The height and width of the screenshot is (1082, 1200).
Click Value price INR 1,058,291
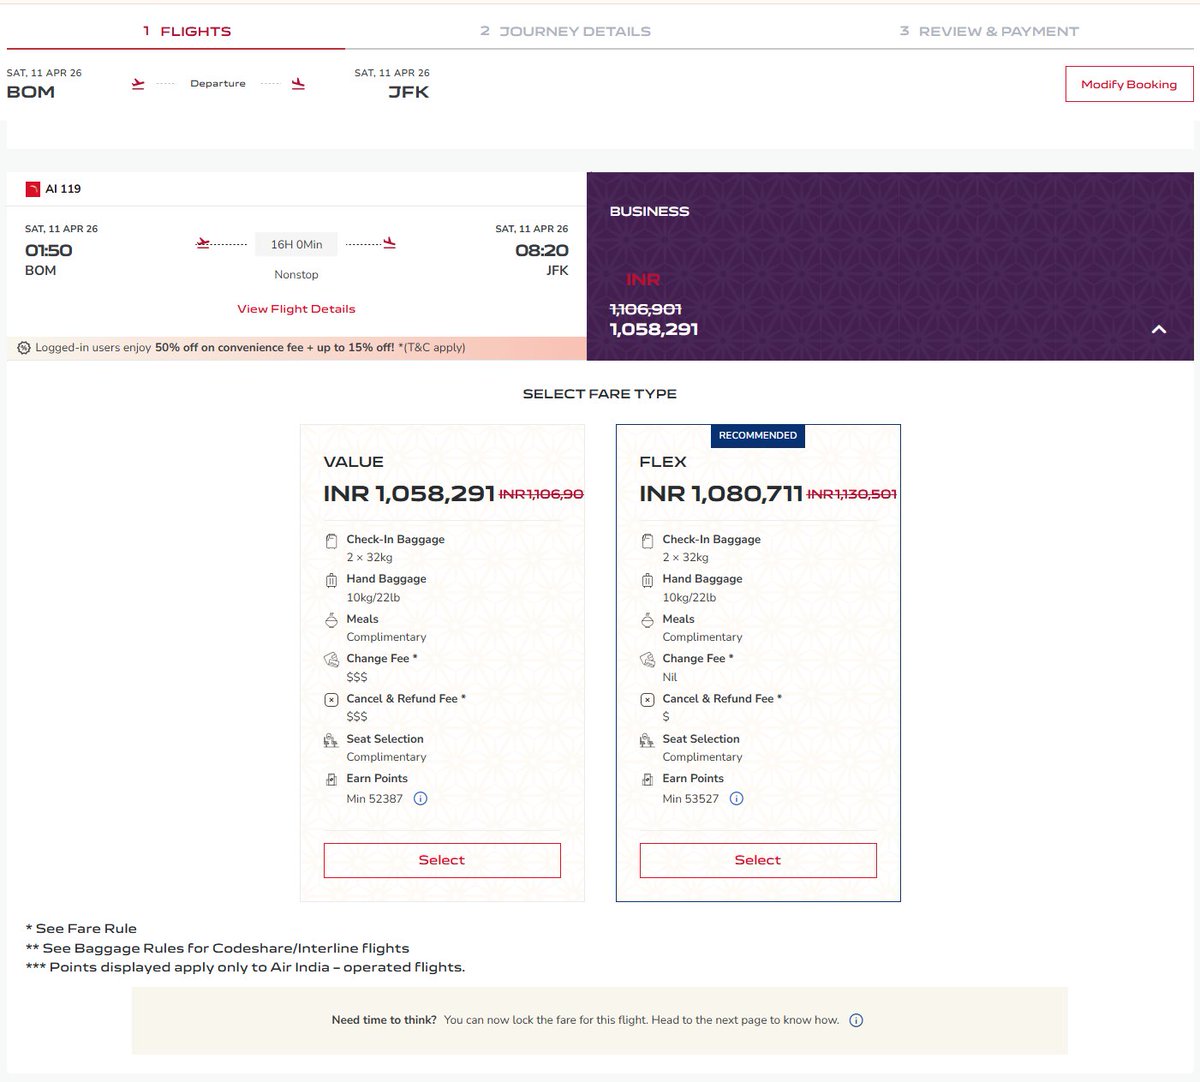(x=410, y=493)
